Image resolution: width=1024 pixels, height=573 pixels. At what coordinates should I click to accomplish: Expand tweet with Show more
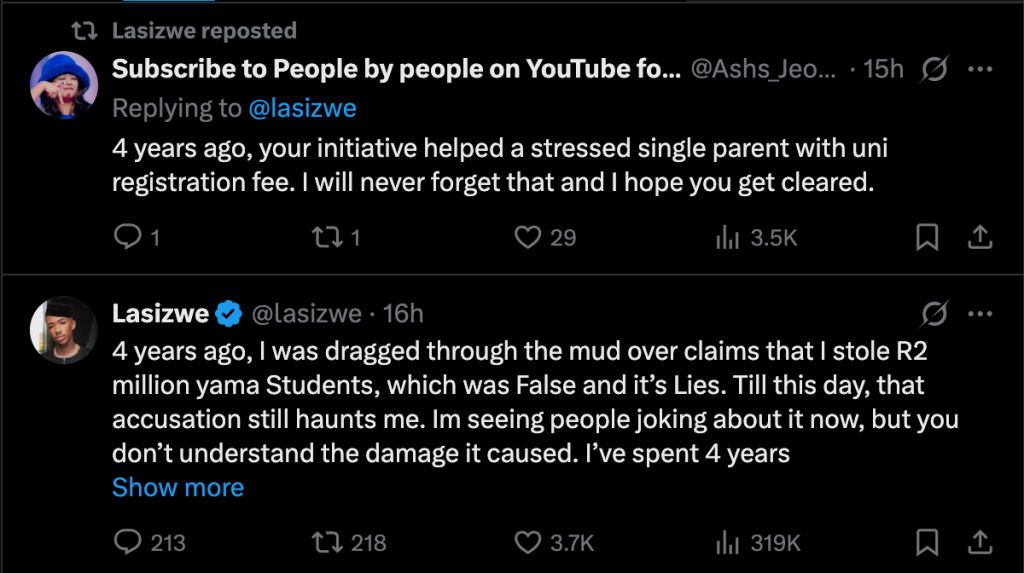(178, 488)
